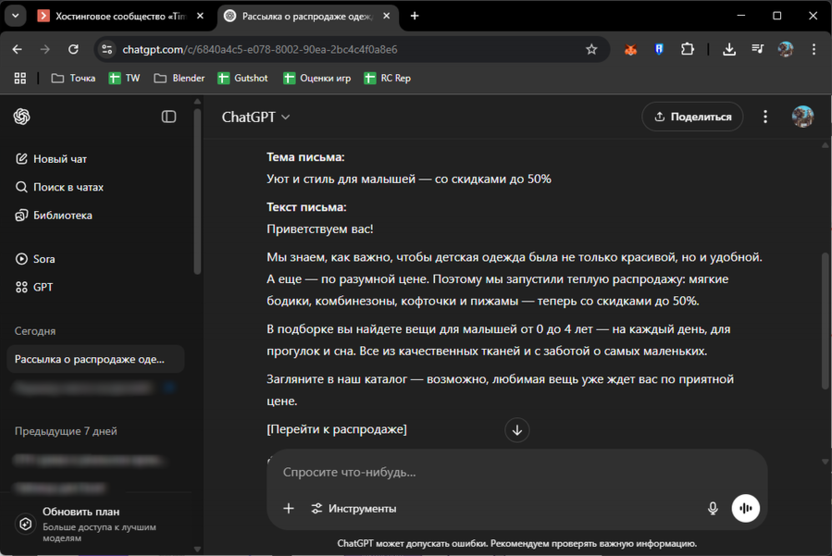Close the Рассылка о распродаже tab
Image resolution: width=832 pixels, height=556 pixels.
[x=386, y=16]
